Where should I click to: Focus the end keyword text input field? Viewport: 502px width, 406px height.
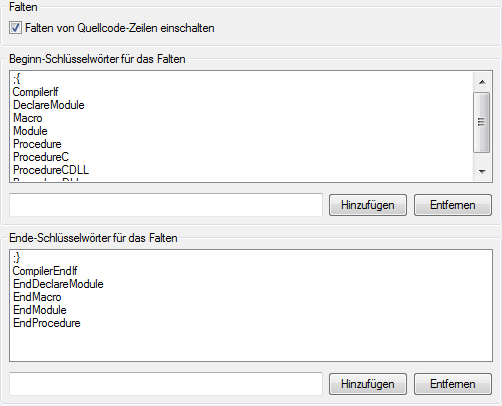(x=166, y=384)
